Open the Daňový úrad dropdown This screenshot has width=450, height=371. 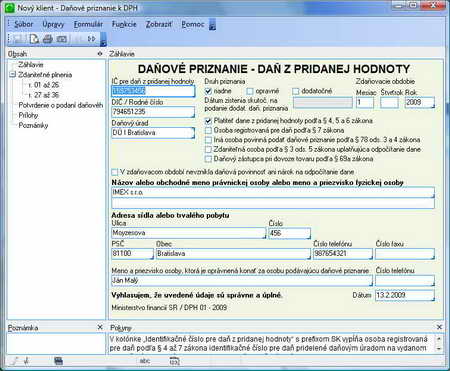point(192,133)
